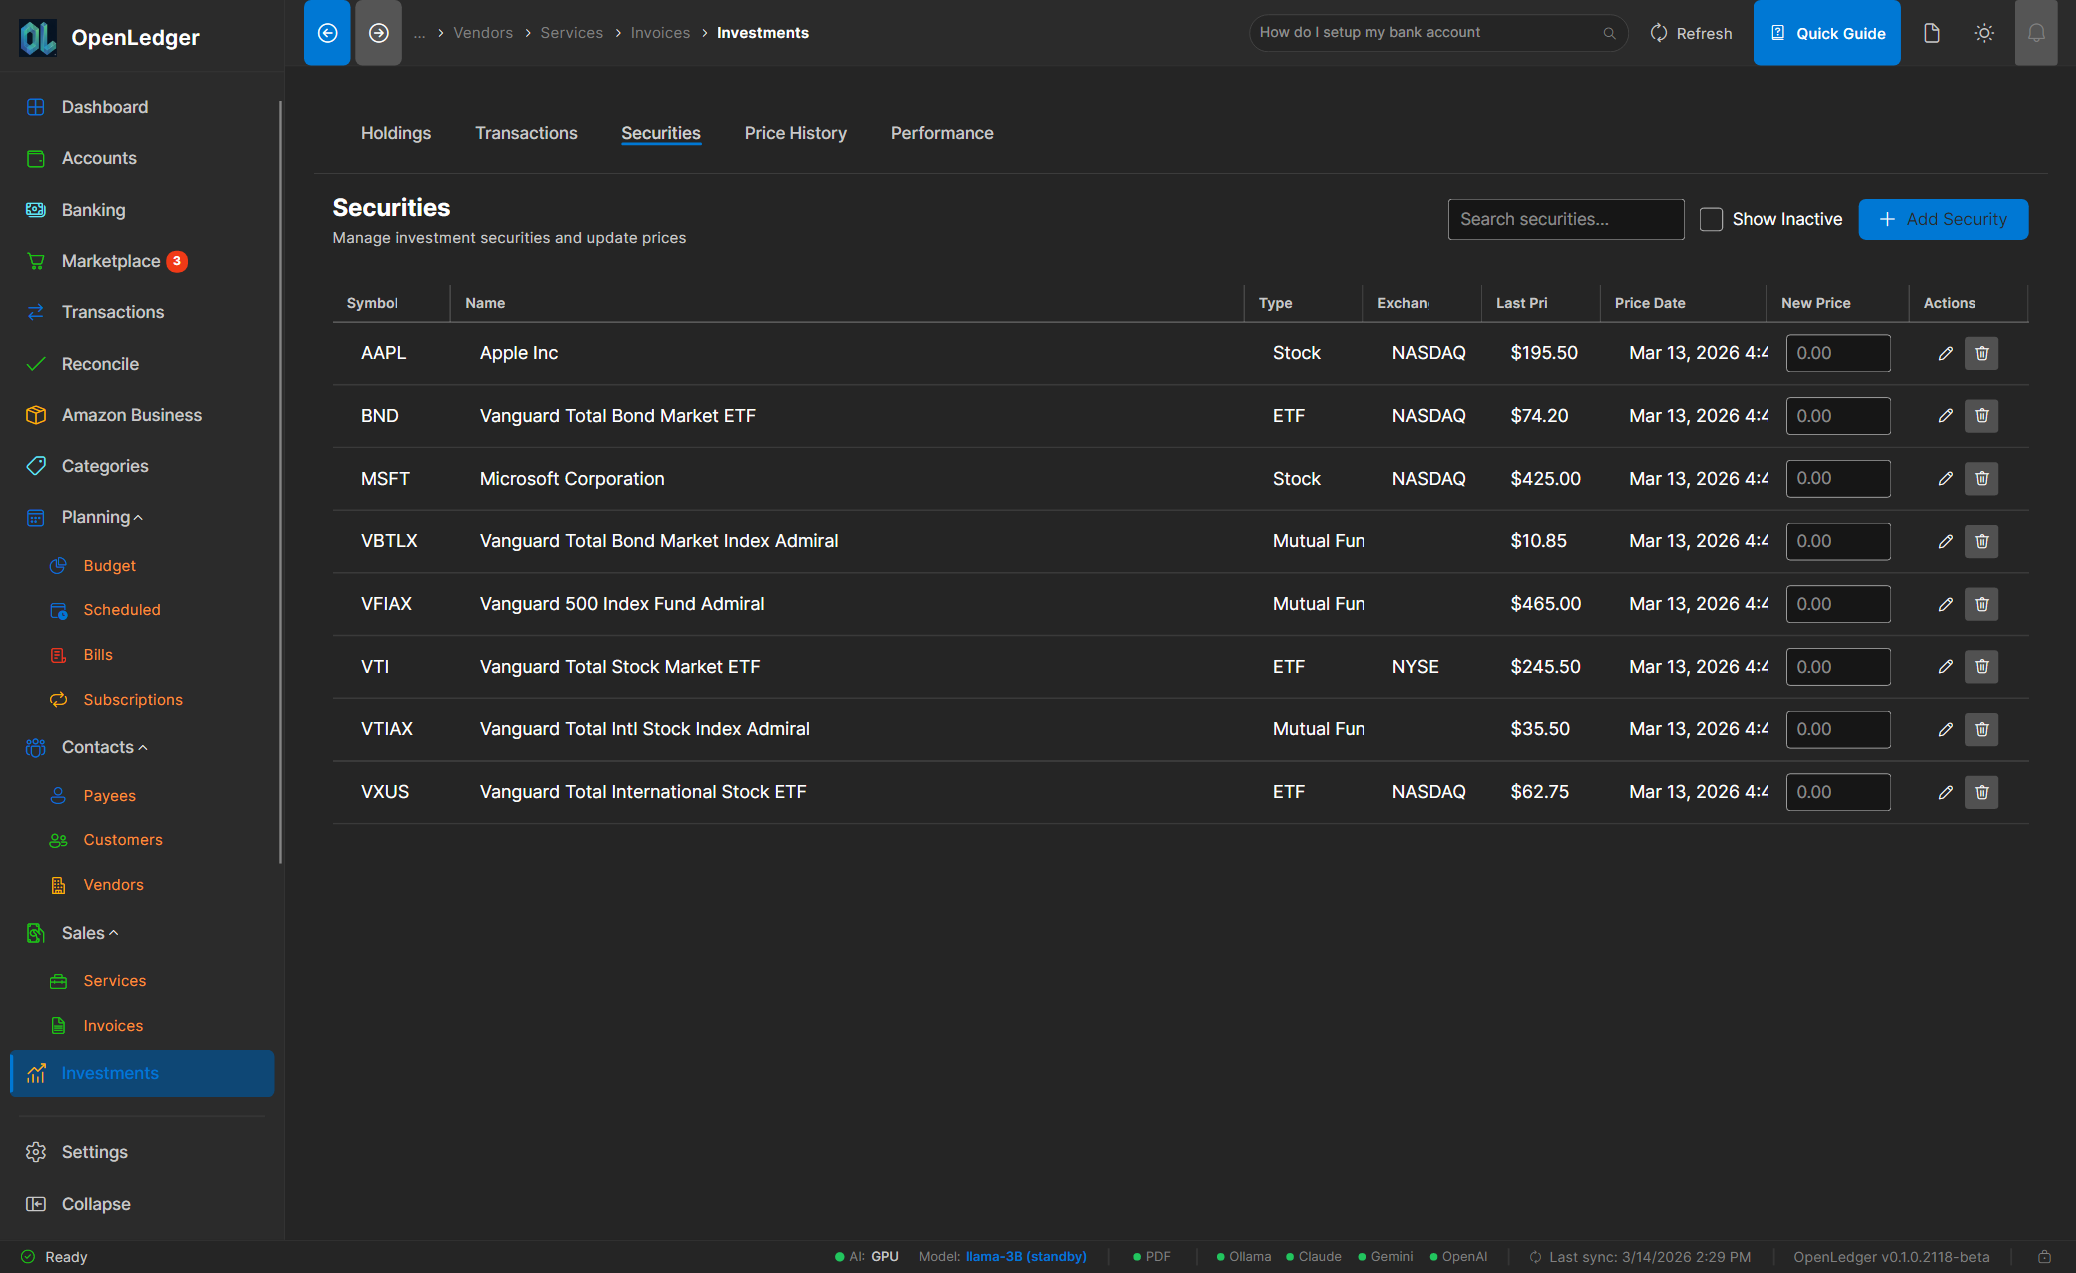Open the Holdings tab
This screenshot has width=2076, height=1273.
point(395,133)
